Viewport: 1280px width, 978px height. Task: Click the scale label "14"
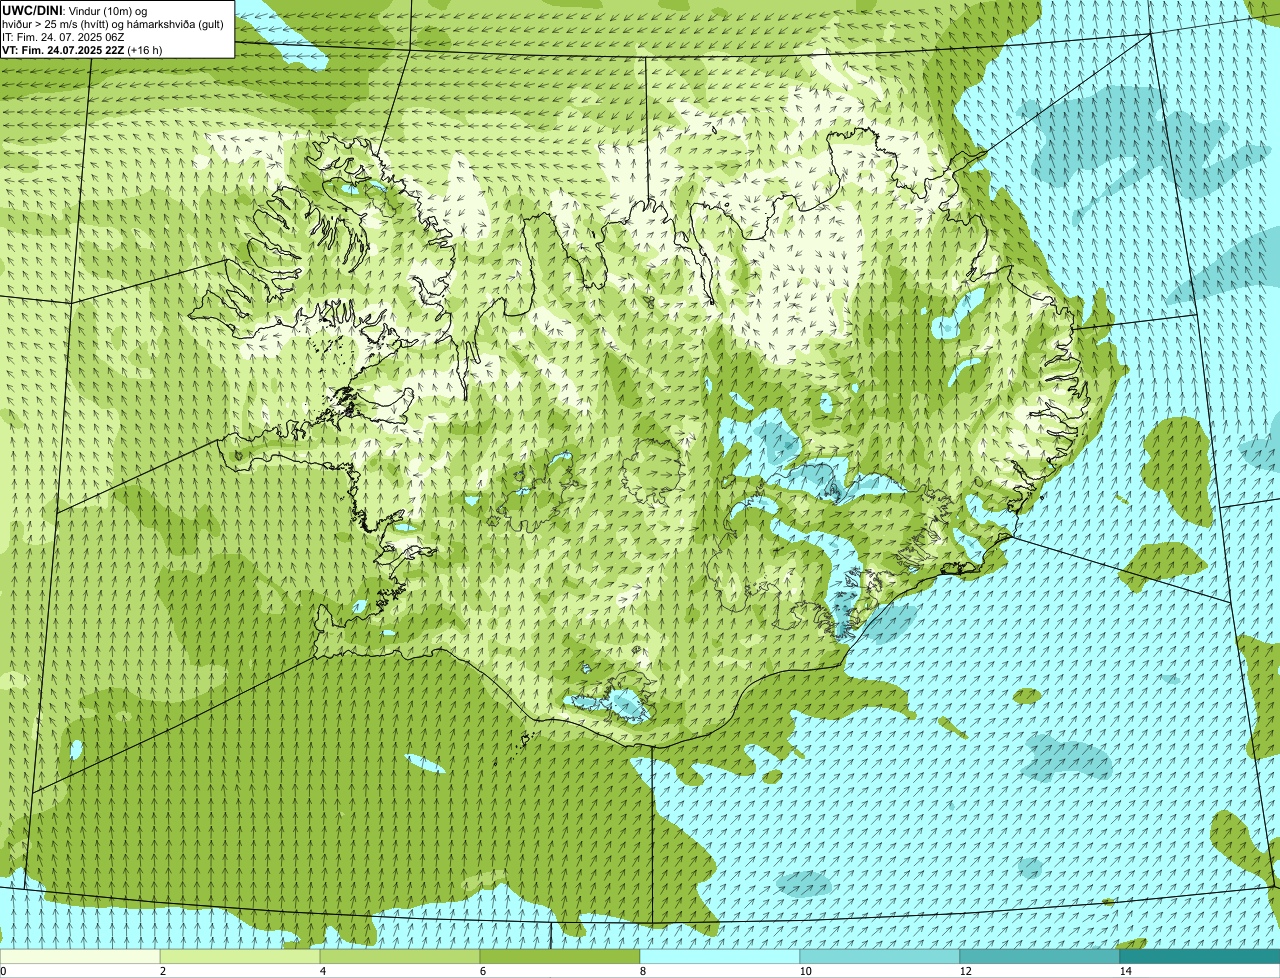point(1125,971)
